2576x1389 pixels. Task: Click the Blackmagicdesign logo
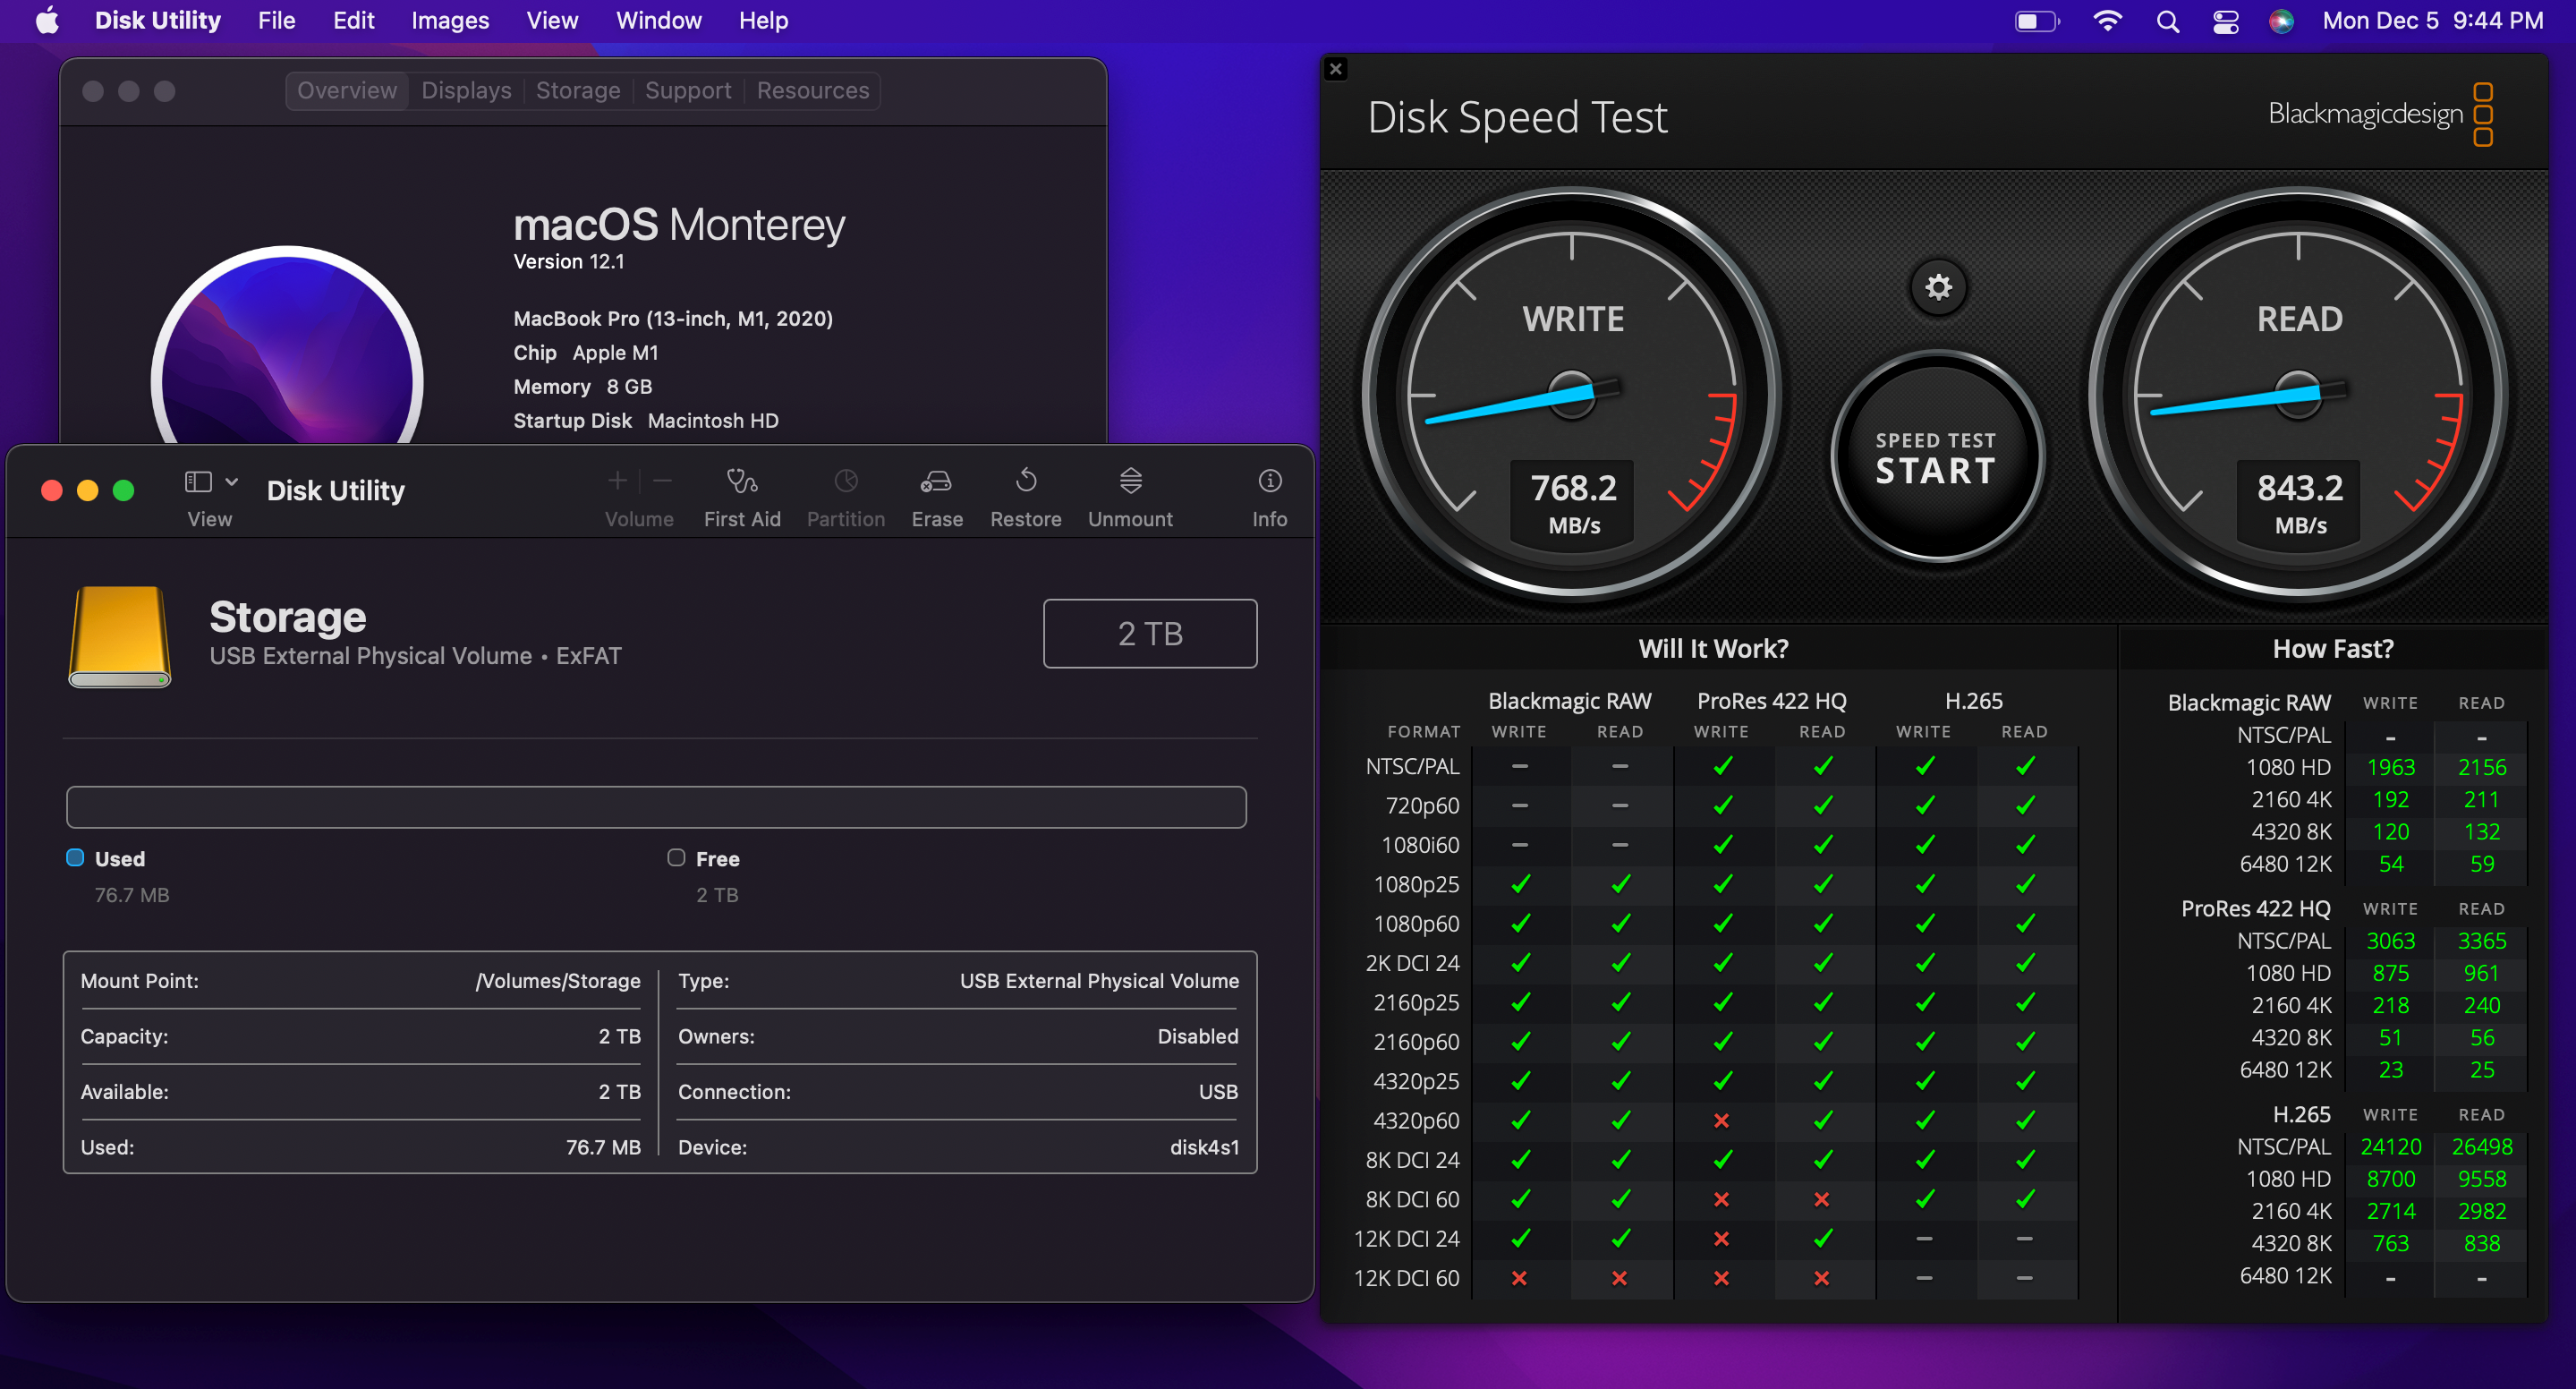2380,114
